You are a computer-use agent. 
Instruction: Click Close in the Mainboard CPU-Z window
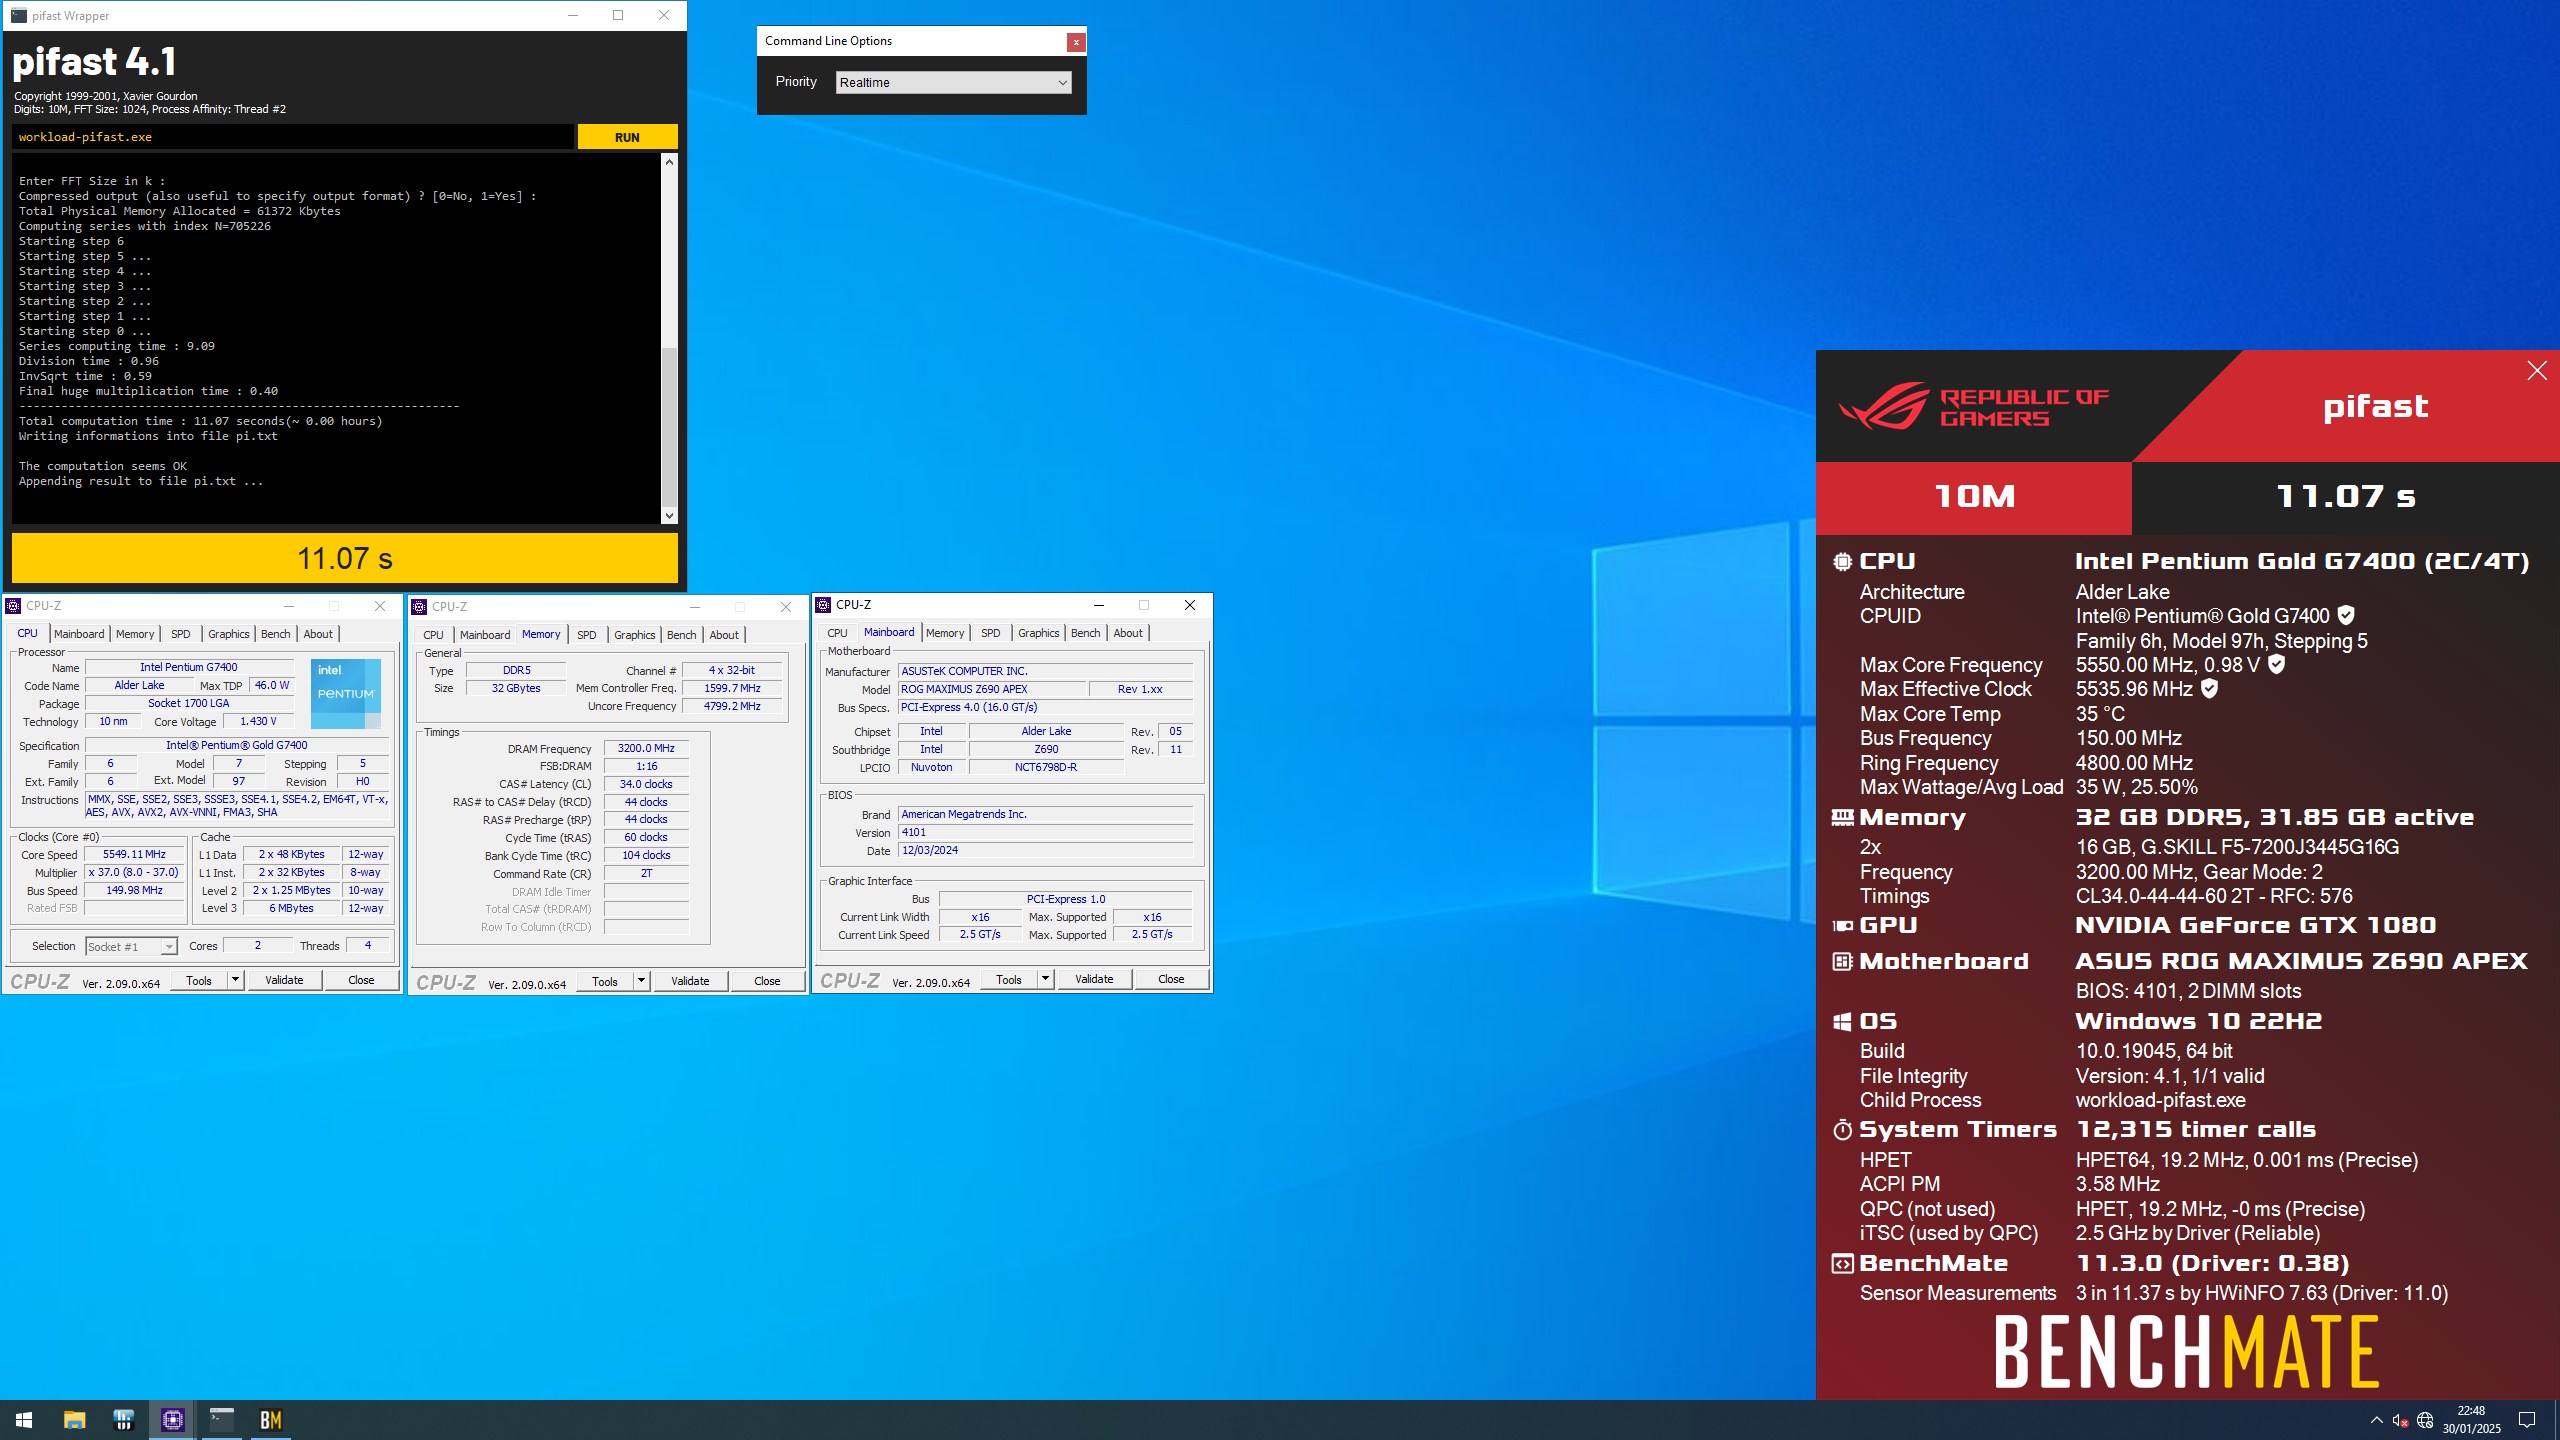pyautogui.click(x=1171, y=979)
